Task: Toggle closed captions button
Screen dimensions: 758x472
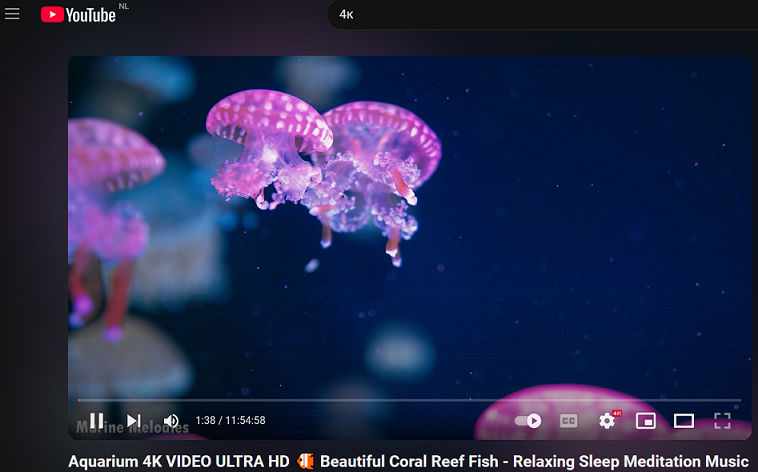Action: click(568, 421)
